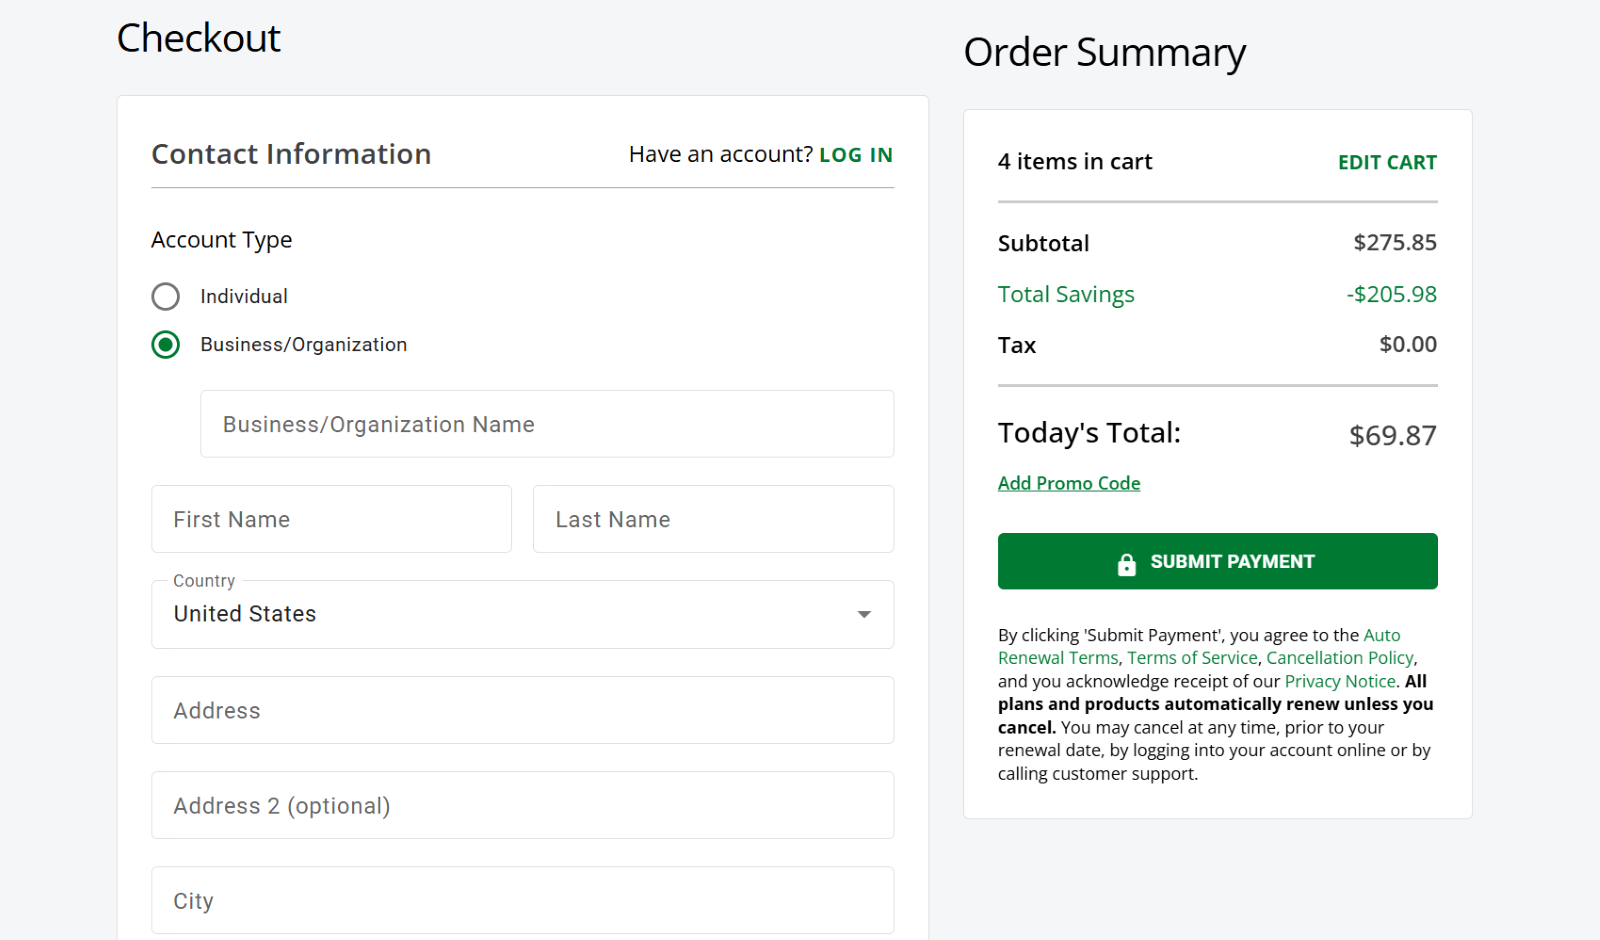This screenshot has width=1600, height=940.
Task: Click EDIT CART link
Action: pos(1386,163)
